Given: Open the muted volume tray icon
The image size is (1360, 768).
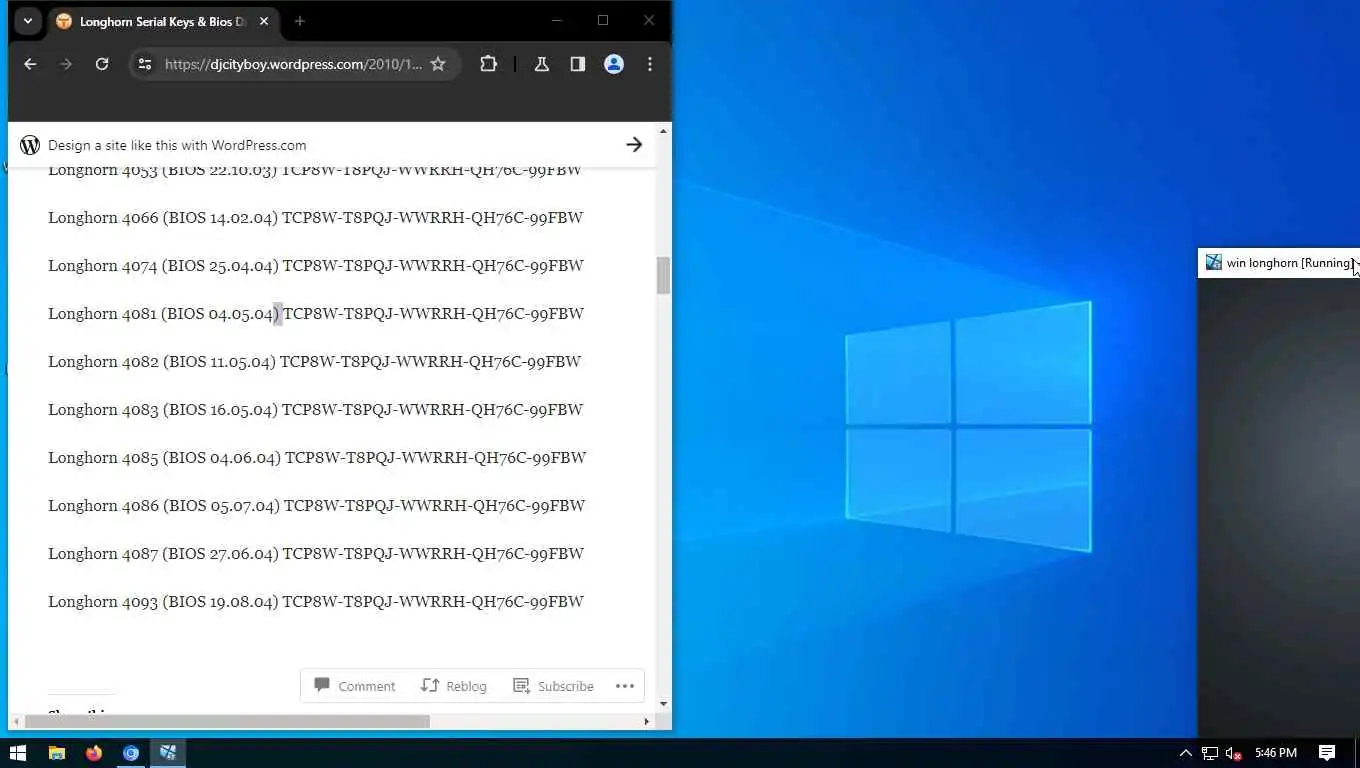Looking at the screenshot, I should click(1234, 753).
